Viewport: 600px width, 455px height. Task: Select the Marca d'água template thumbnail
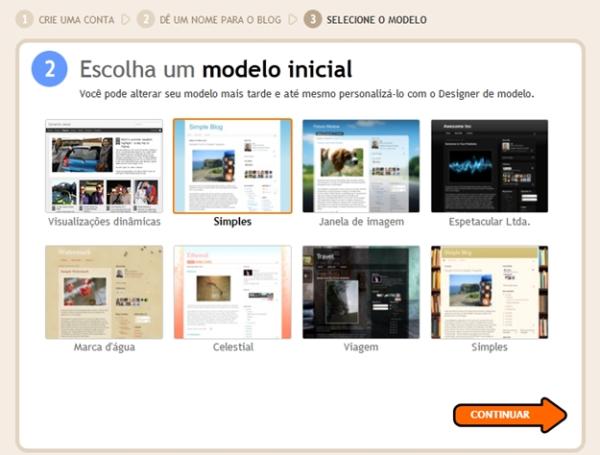pos(104,292)
